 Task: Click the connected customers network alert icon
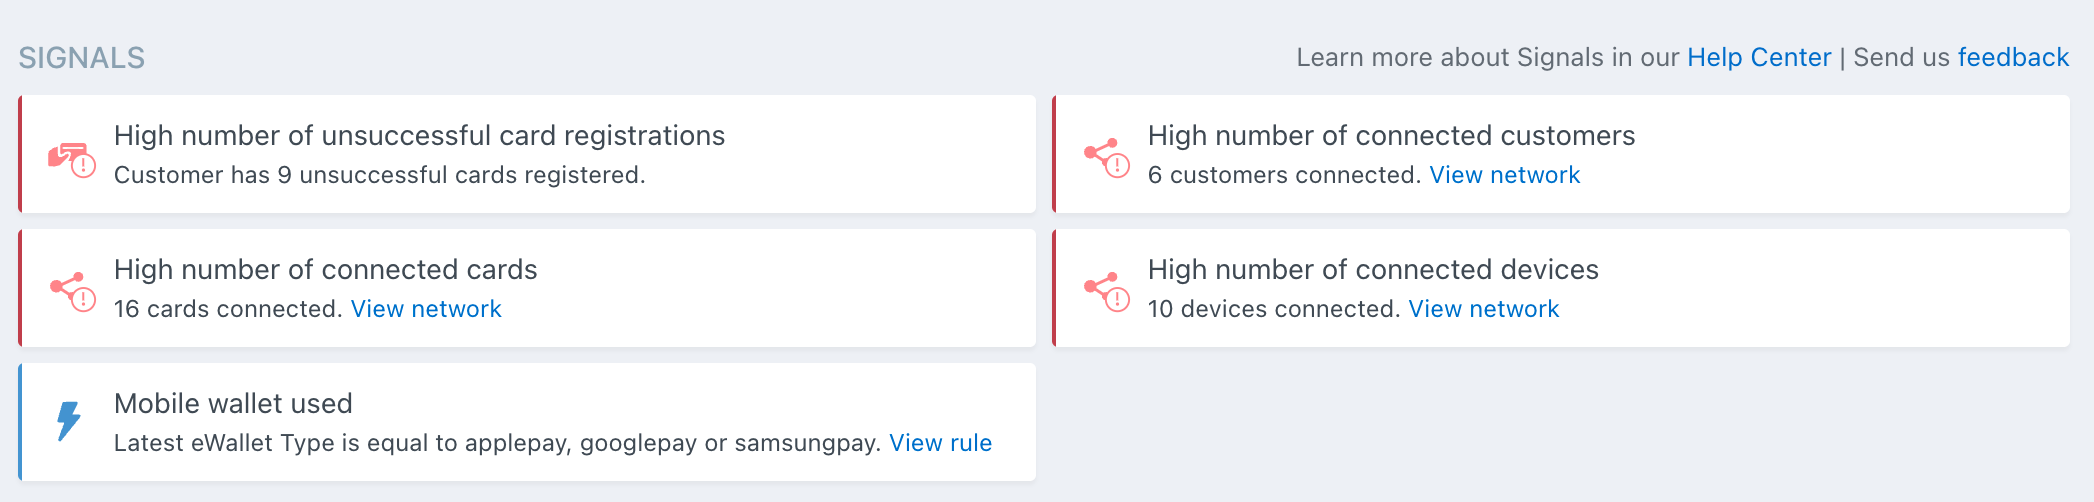pyautogui.click(x=1106, y=157)
